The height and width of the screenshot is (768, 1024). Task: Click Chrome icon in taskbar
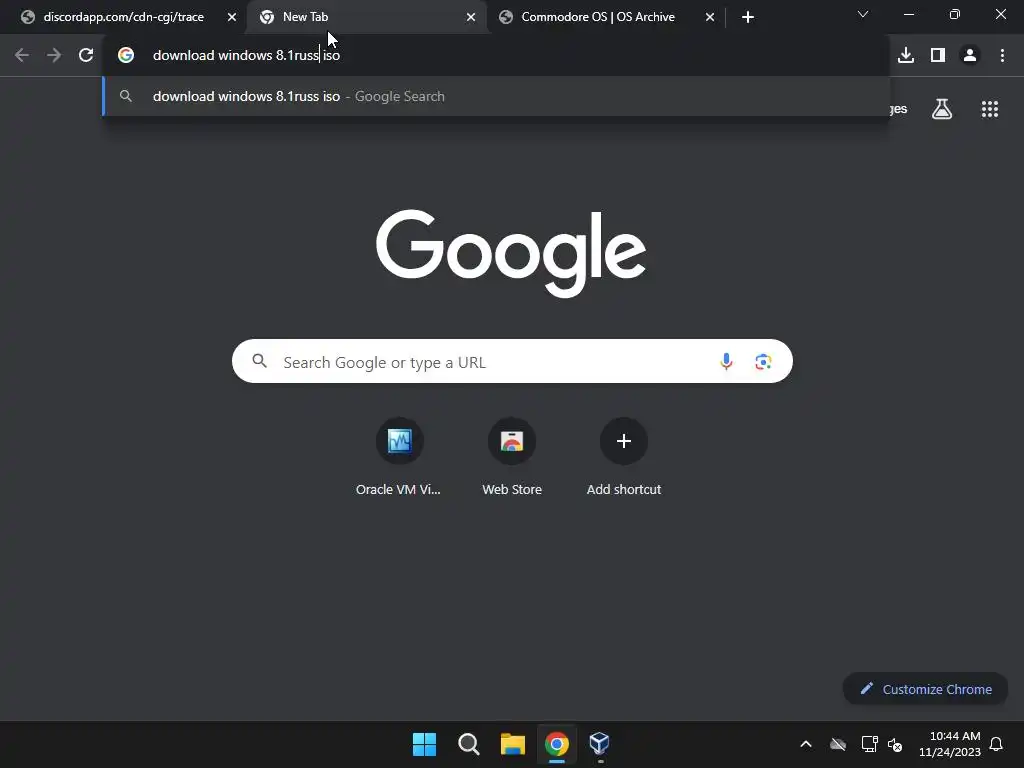pyautogui.click(x=557, y=744)
